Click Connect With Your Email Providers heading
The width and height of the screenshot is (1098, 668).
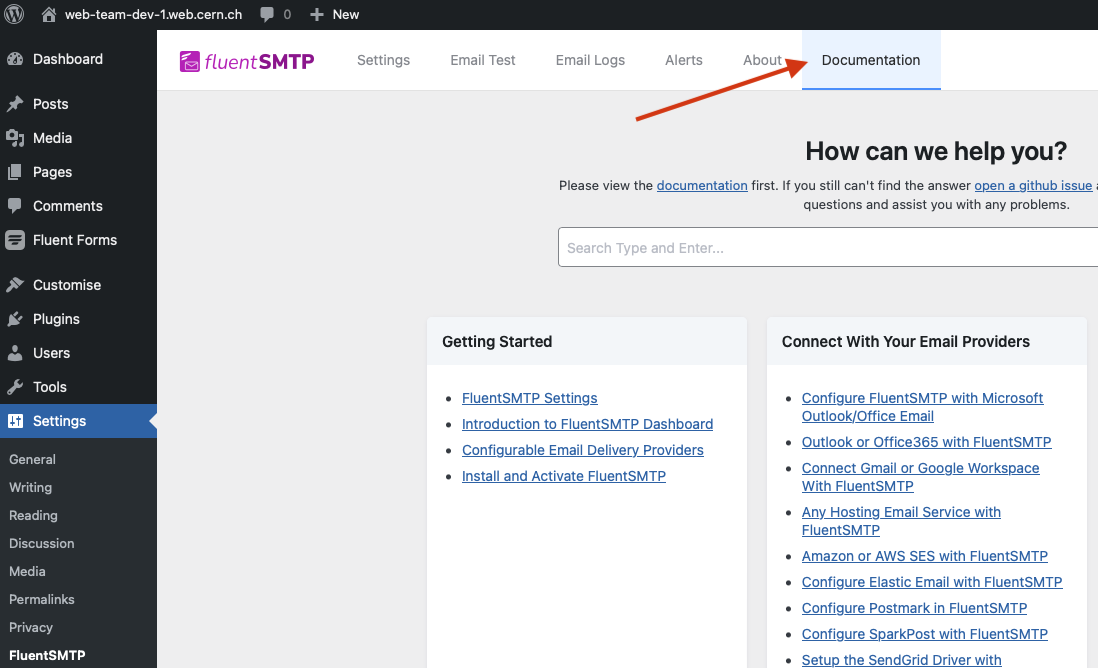(905, 342)
